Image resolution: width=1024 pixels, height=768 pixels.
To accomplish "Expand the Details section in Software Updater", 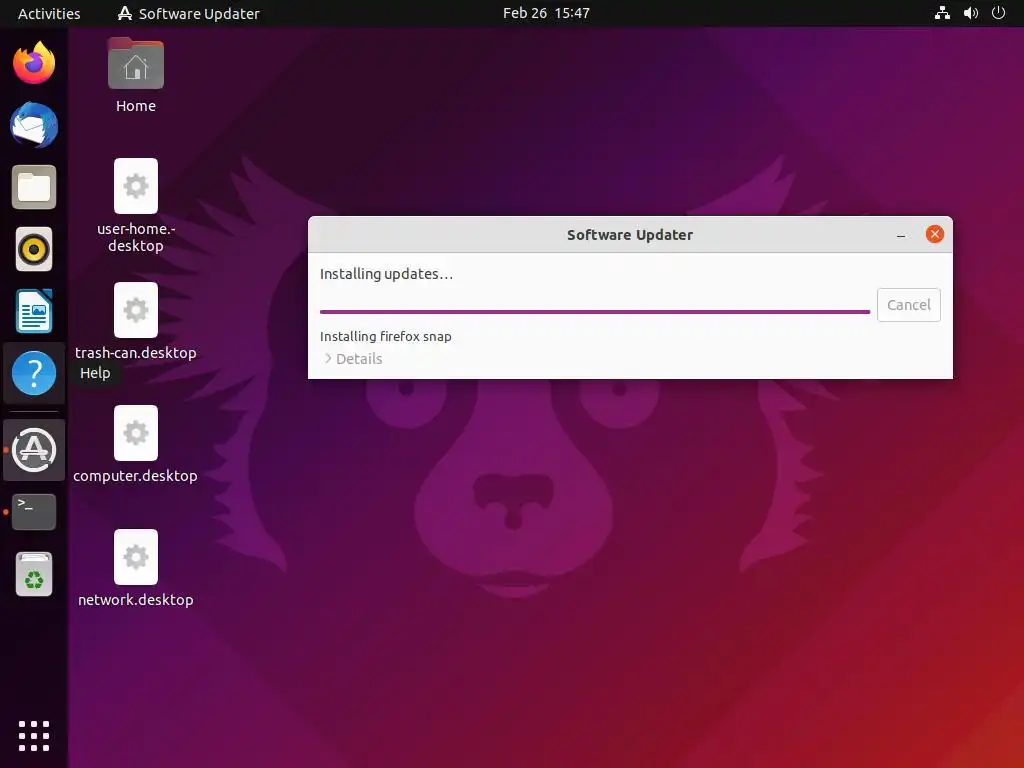I will 353,359.
